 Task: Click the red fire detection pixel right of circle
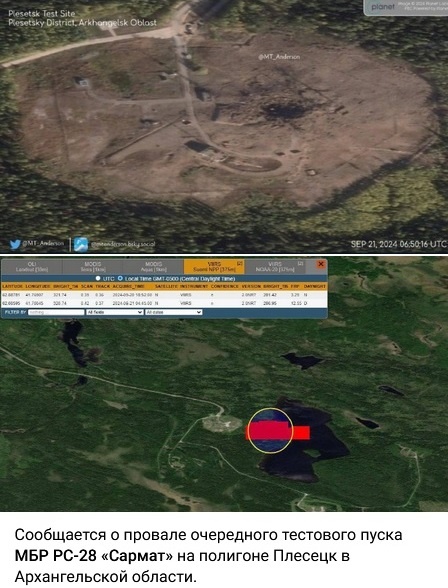301,432
